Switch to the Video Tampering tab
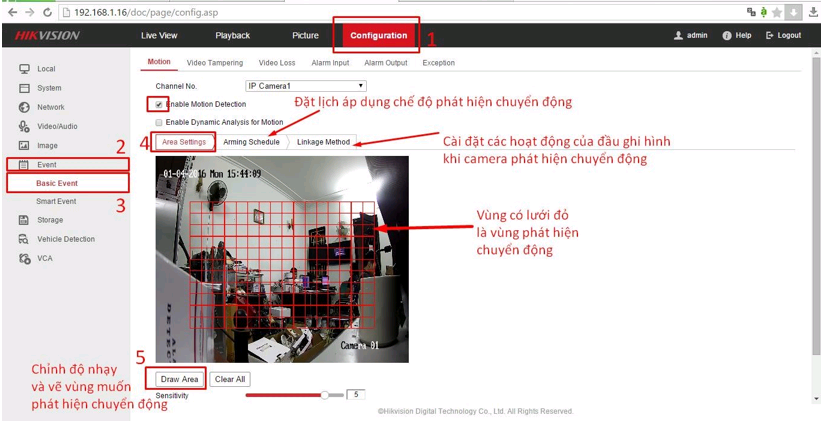 click(214, 63)
